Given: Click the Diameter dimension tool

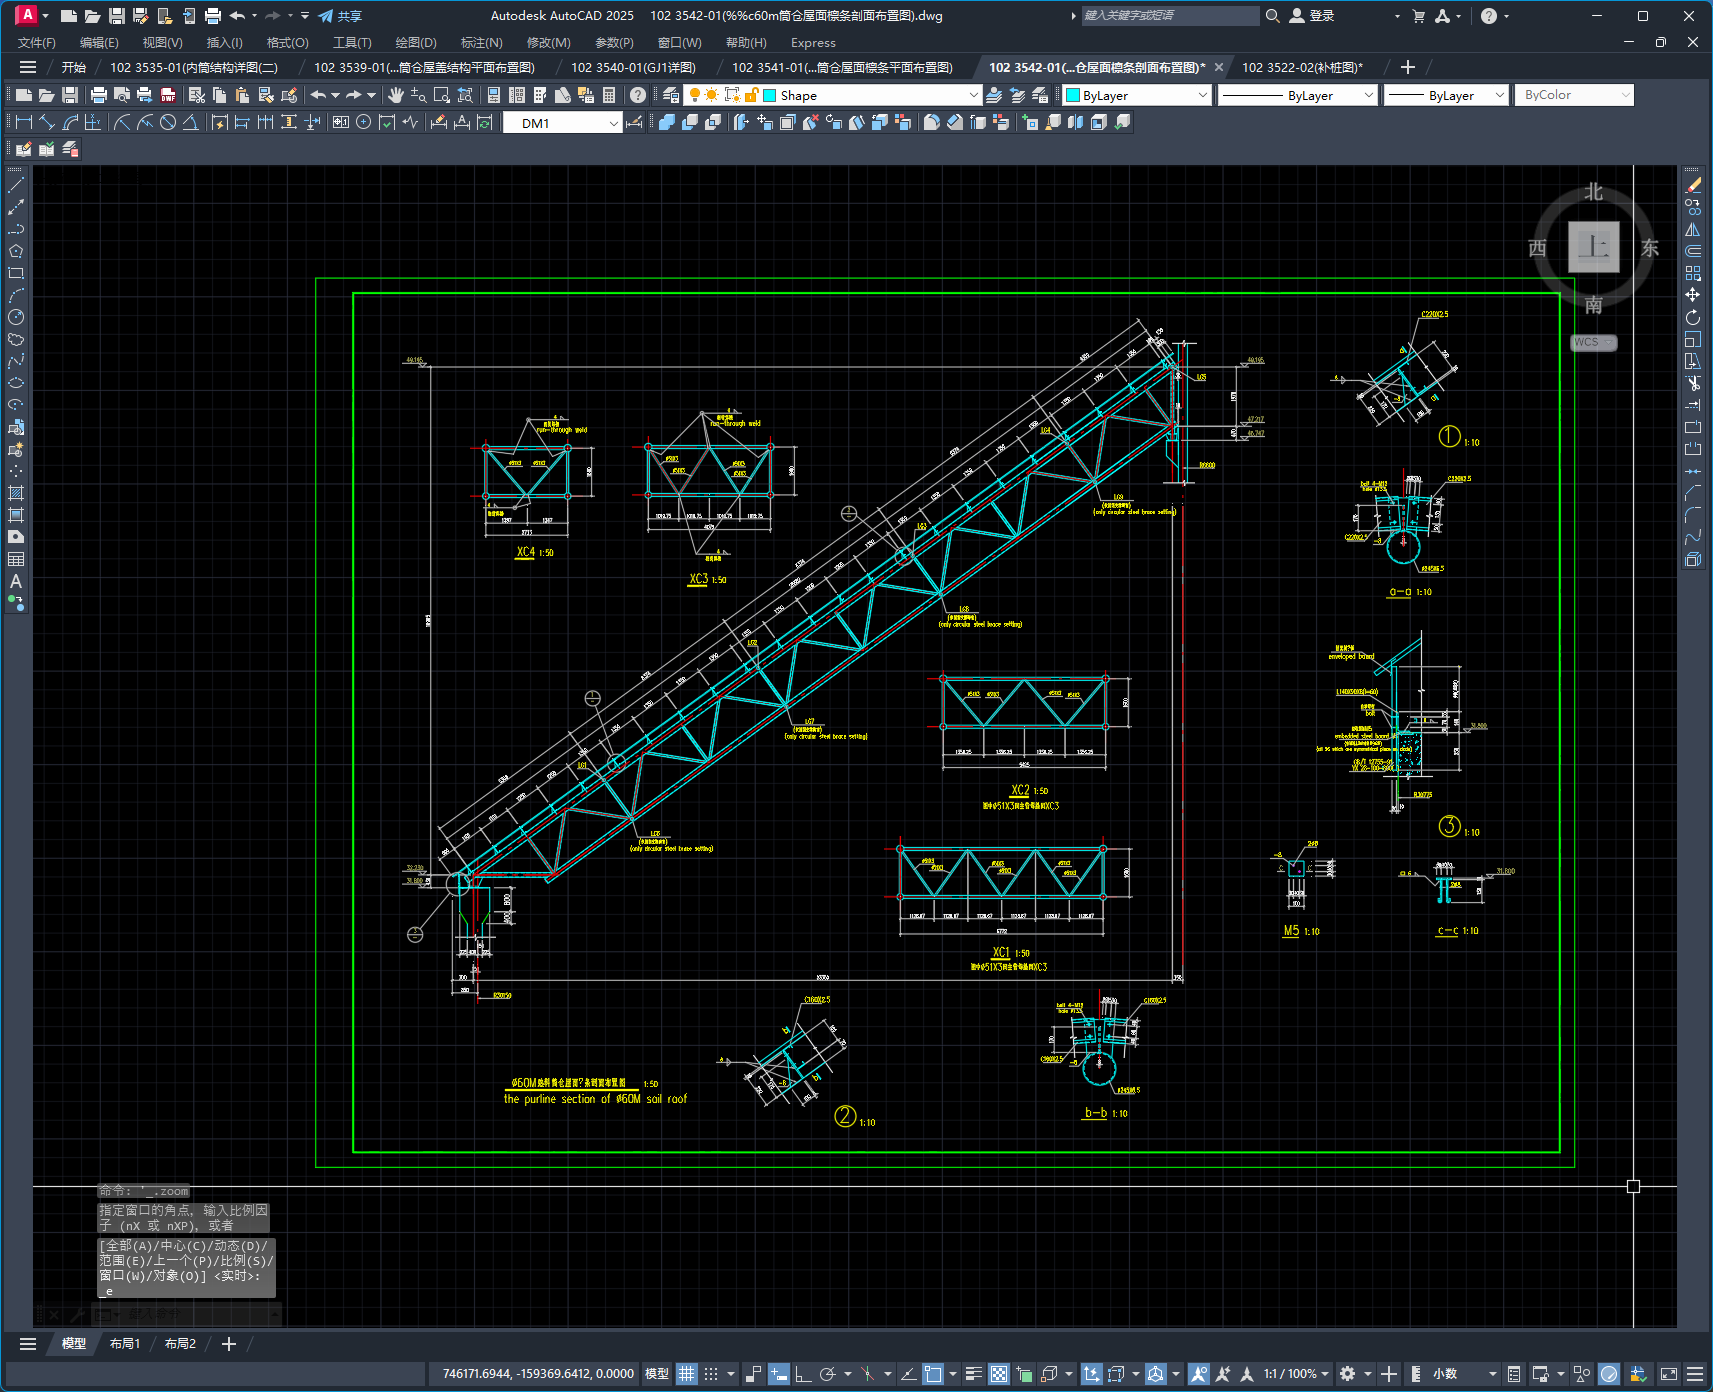Looking at the screenshot, I should (168, 122).
